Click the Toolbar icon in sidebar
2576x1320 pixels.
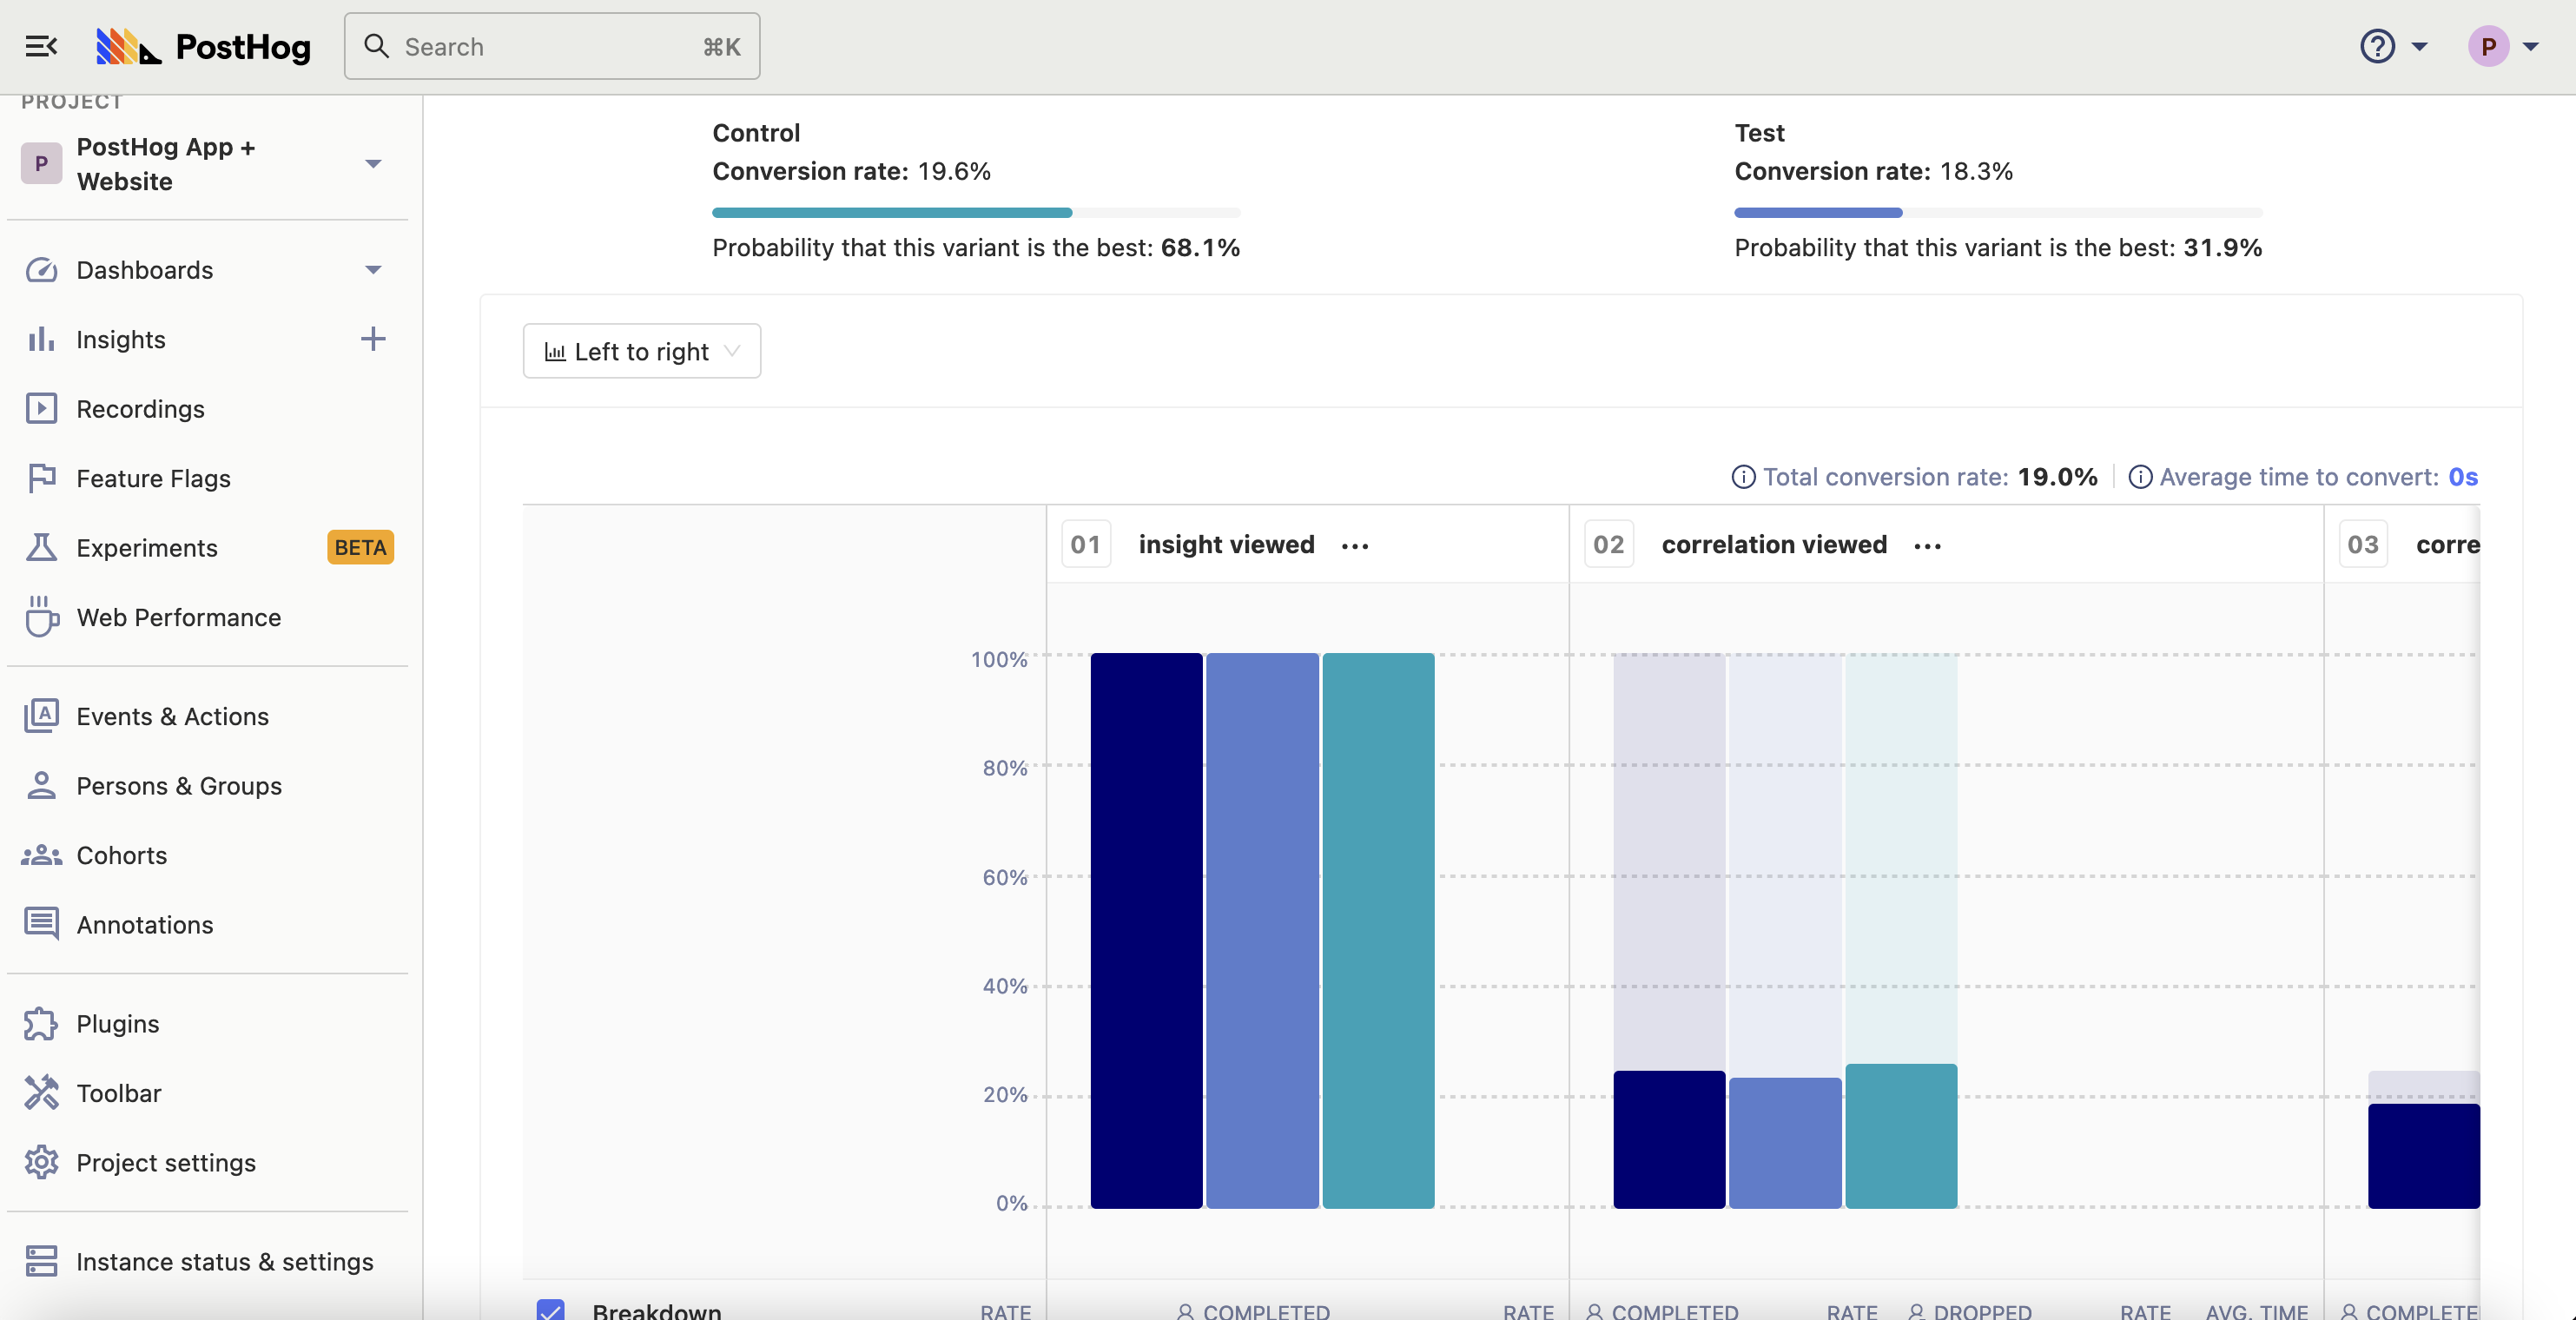coord(41,1092)
